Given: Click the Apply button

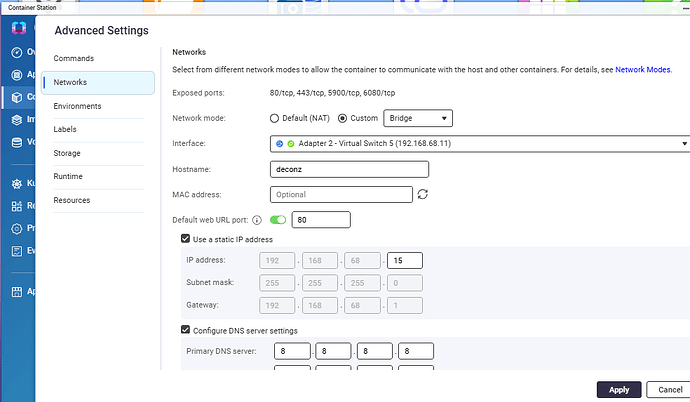Looking at the screenshot, I should pyautogui.click(x=618, y=389).
